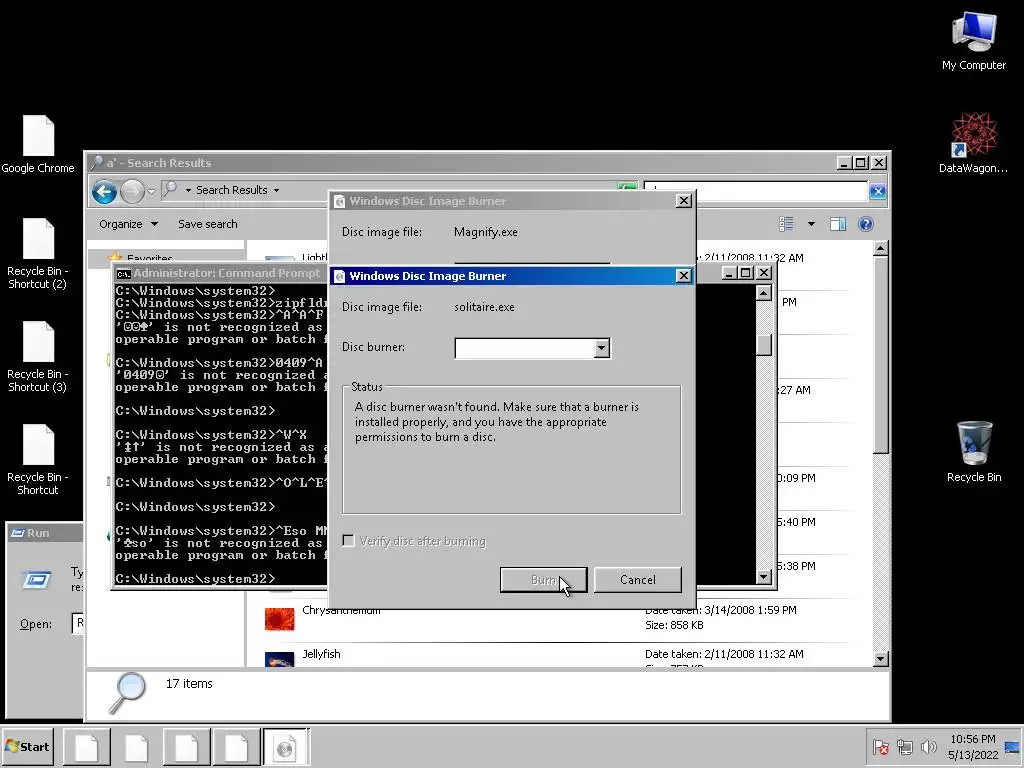
Task: Click the third blank taskbar item
Action: 185,747
